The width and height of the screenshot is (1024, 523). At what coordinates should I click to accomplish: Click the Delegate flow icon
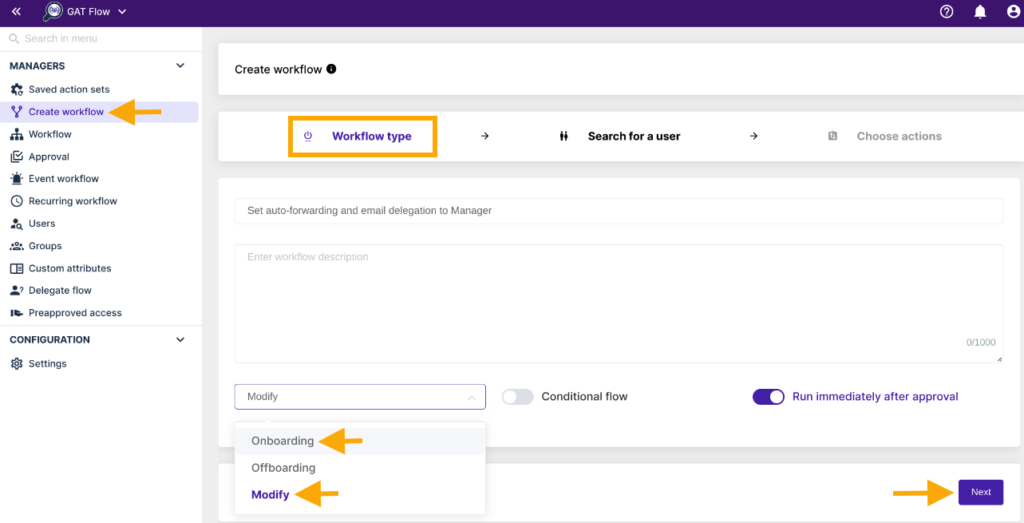point(17,291)
